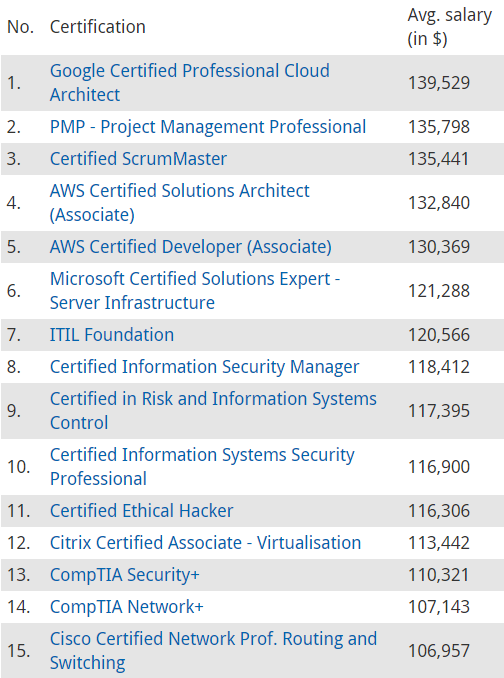Click the Avg. salary column header
Screen dimensions: 504x678
click(450, 27)
